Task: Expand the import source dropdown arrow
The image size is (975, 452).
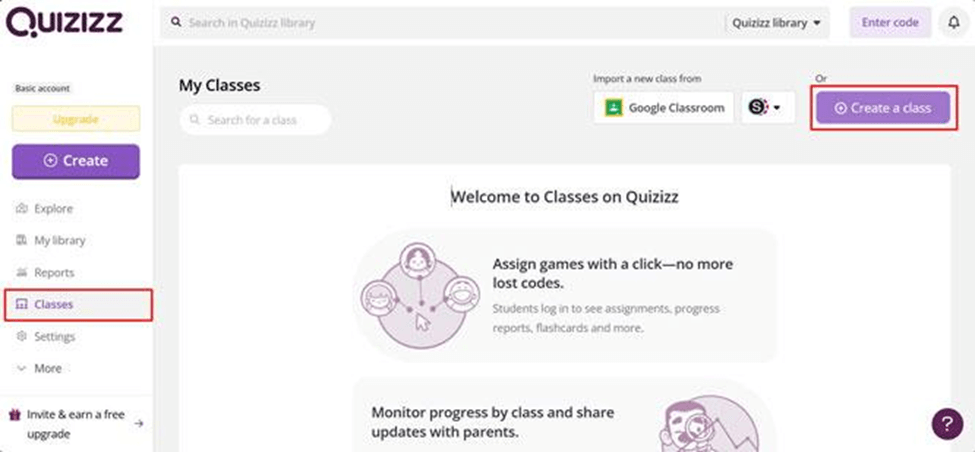Action: [x=777, y=108]
